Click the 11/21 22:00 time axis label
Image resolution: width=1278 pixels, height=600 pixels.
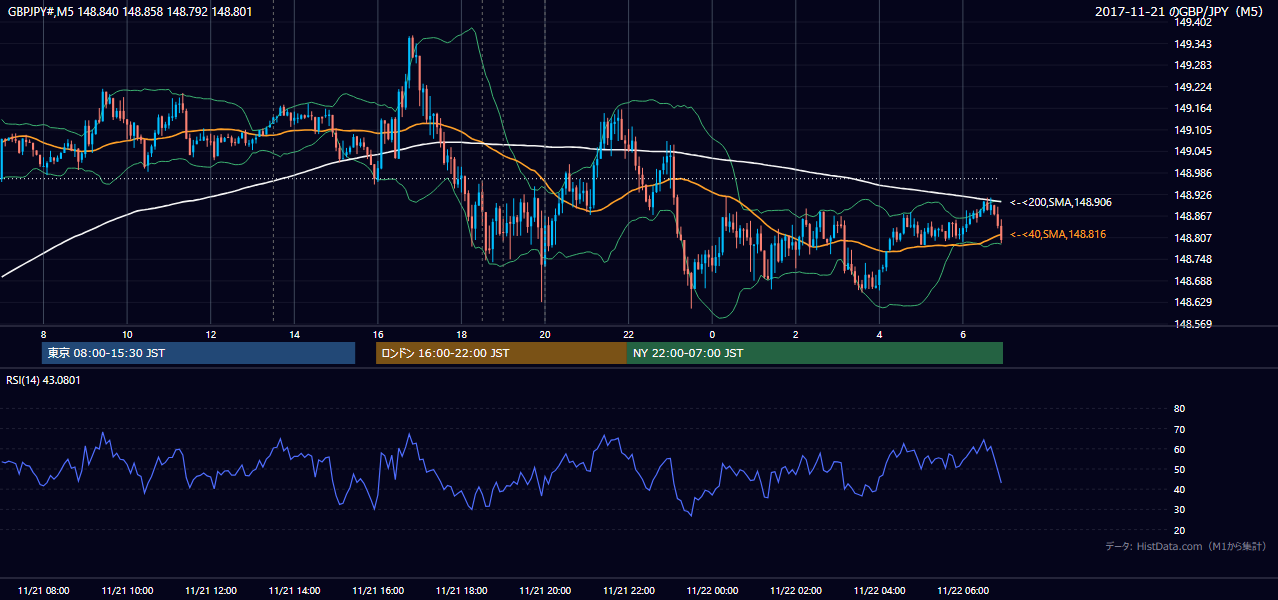tap(629, 591)
